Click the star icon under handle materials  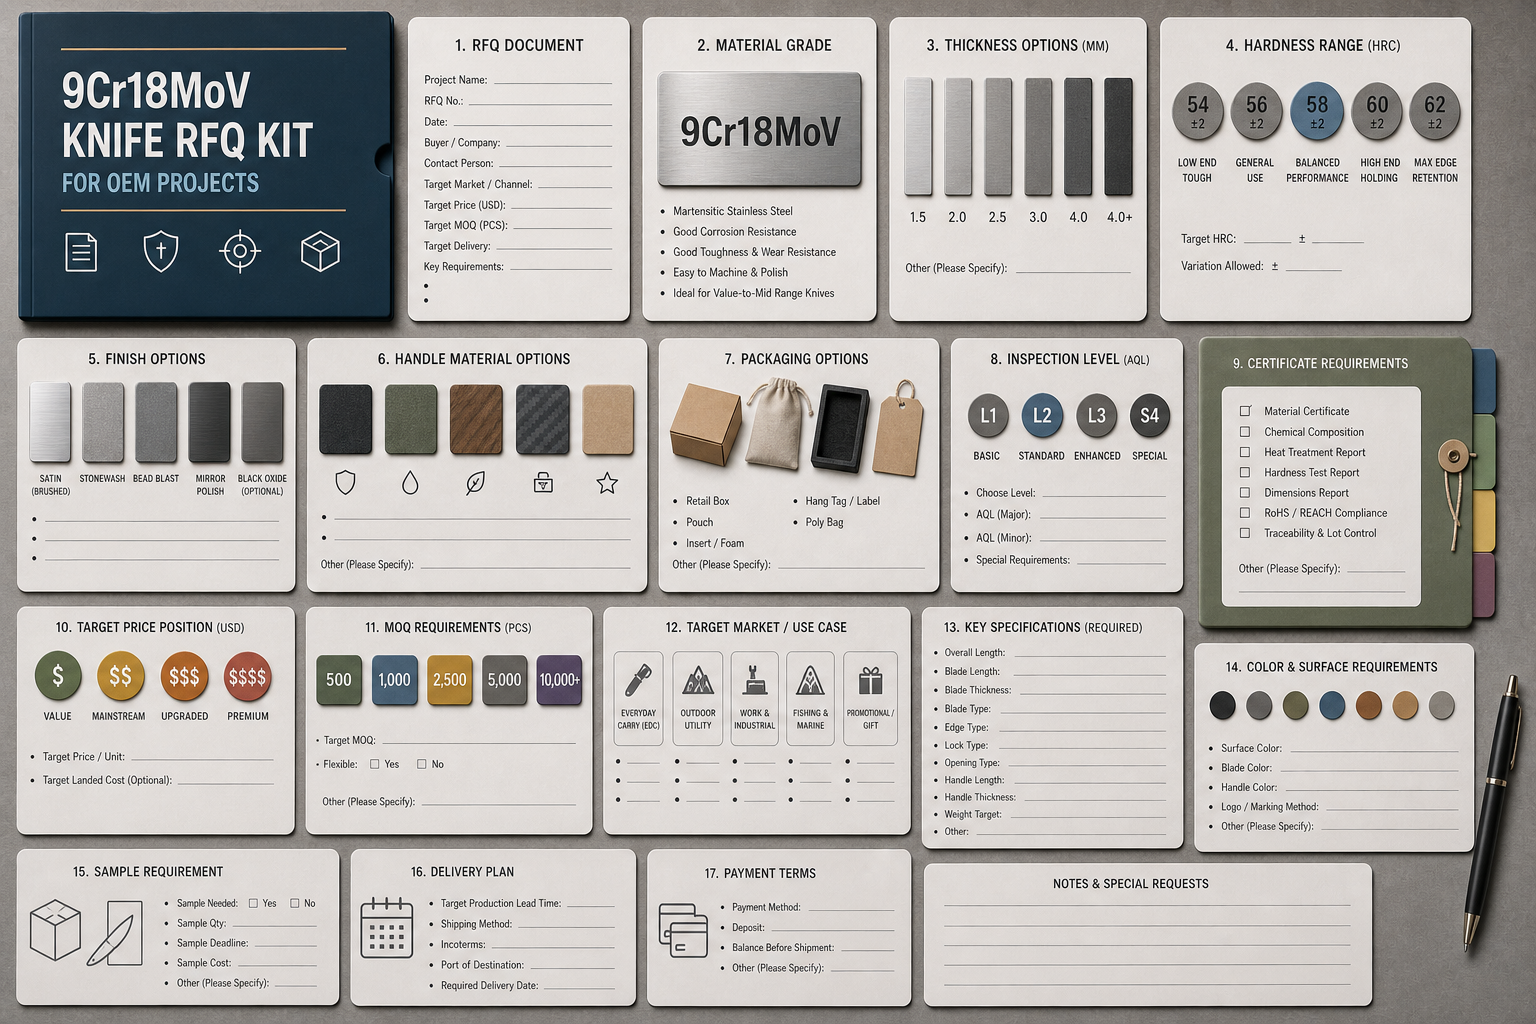coord(607,483)
